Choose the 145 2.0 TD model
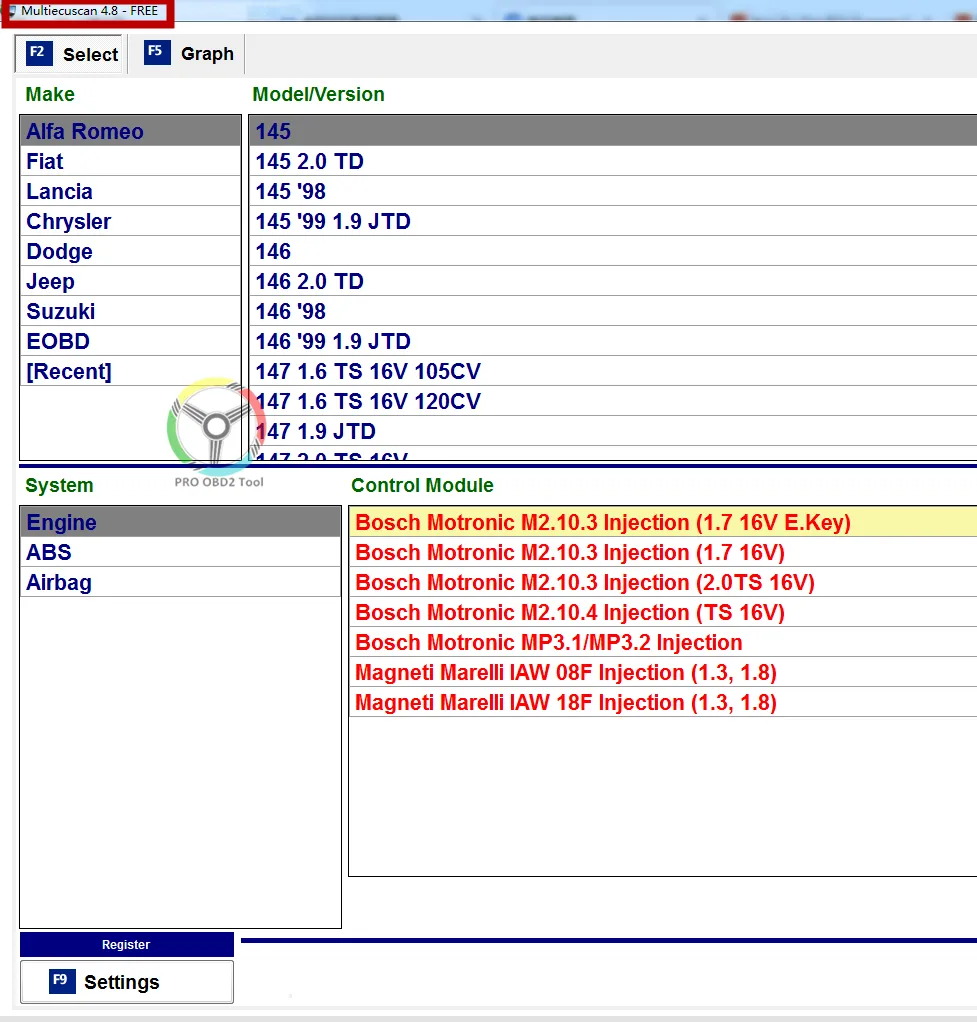 tap(613, 161)
